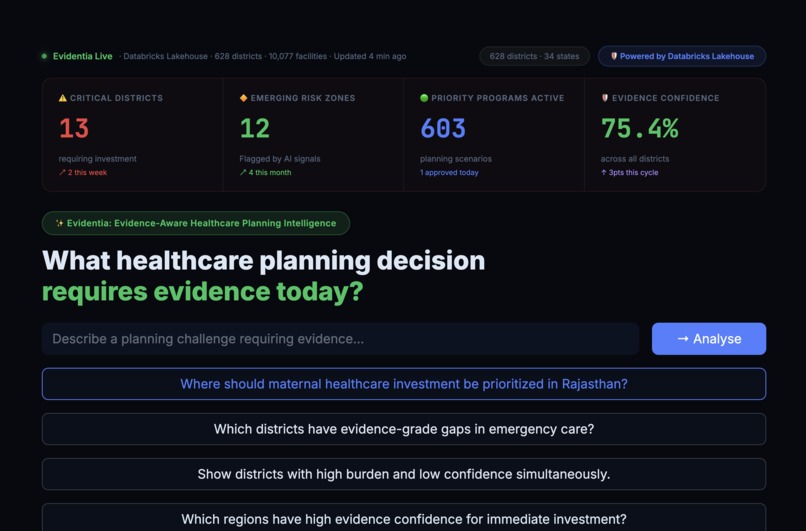This screenshot has height=531, width=806.
Task: Click the '3pts this cycle' trend text
Action: (x=630, y=173)
